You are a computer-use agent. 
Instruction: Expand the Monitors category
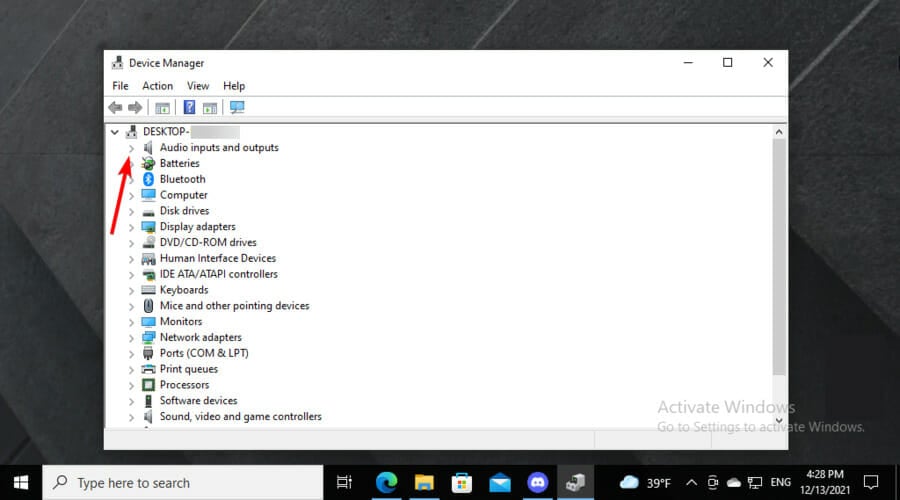pos(131,322)
